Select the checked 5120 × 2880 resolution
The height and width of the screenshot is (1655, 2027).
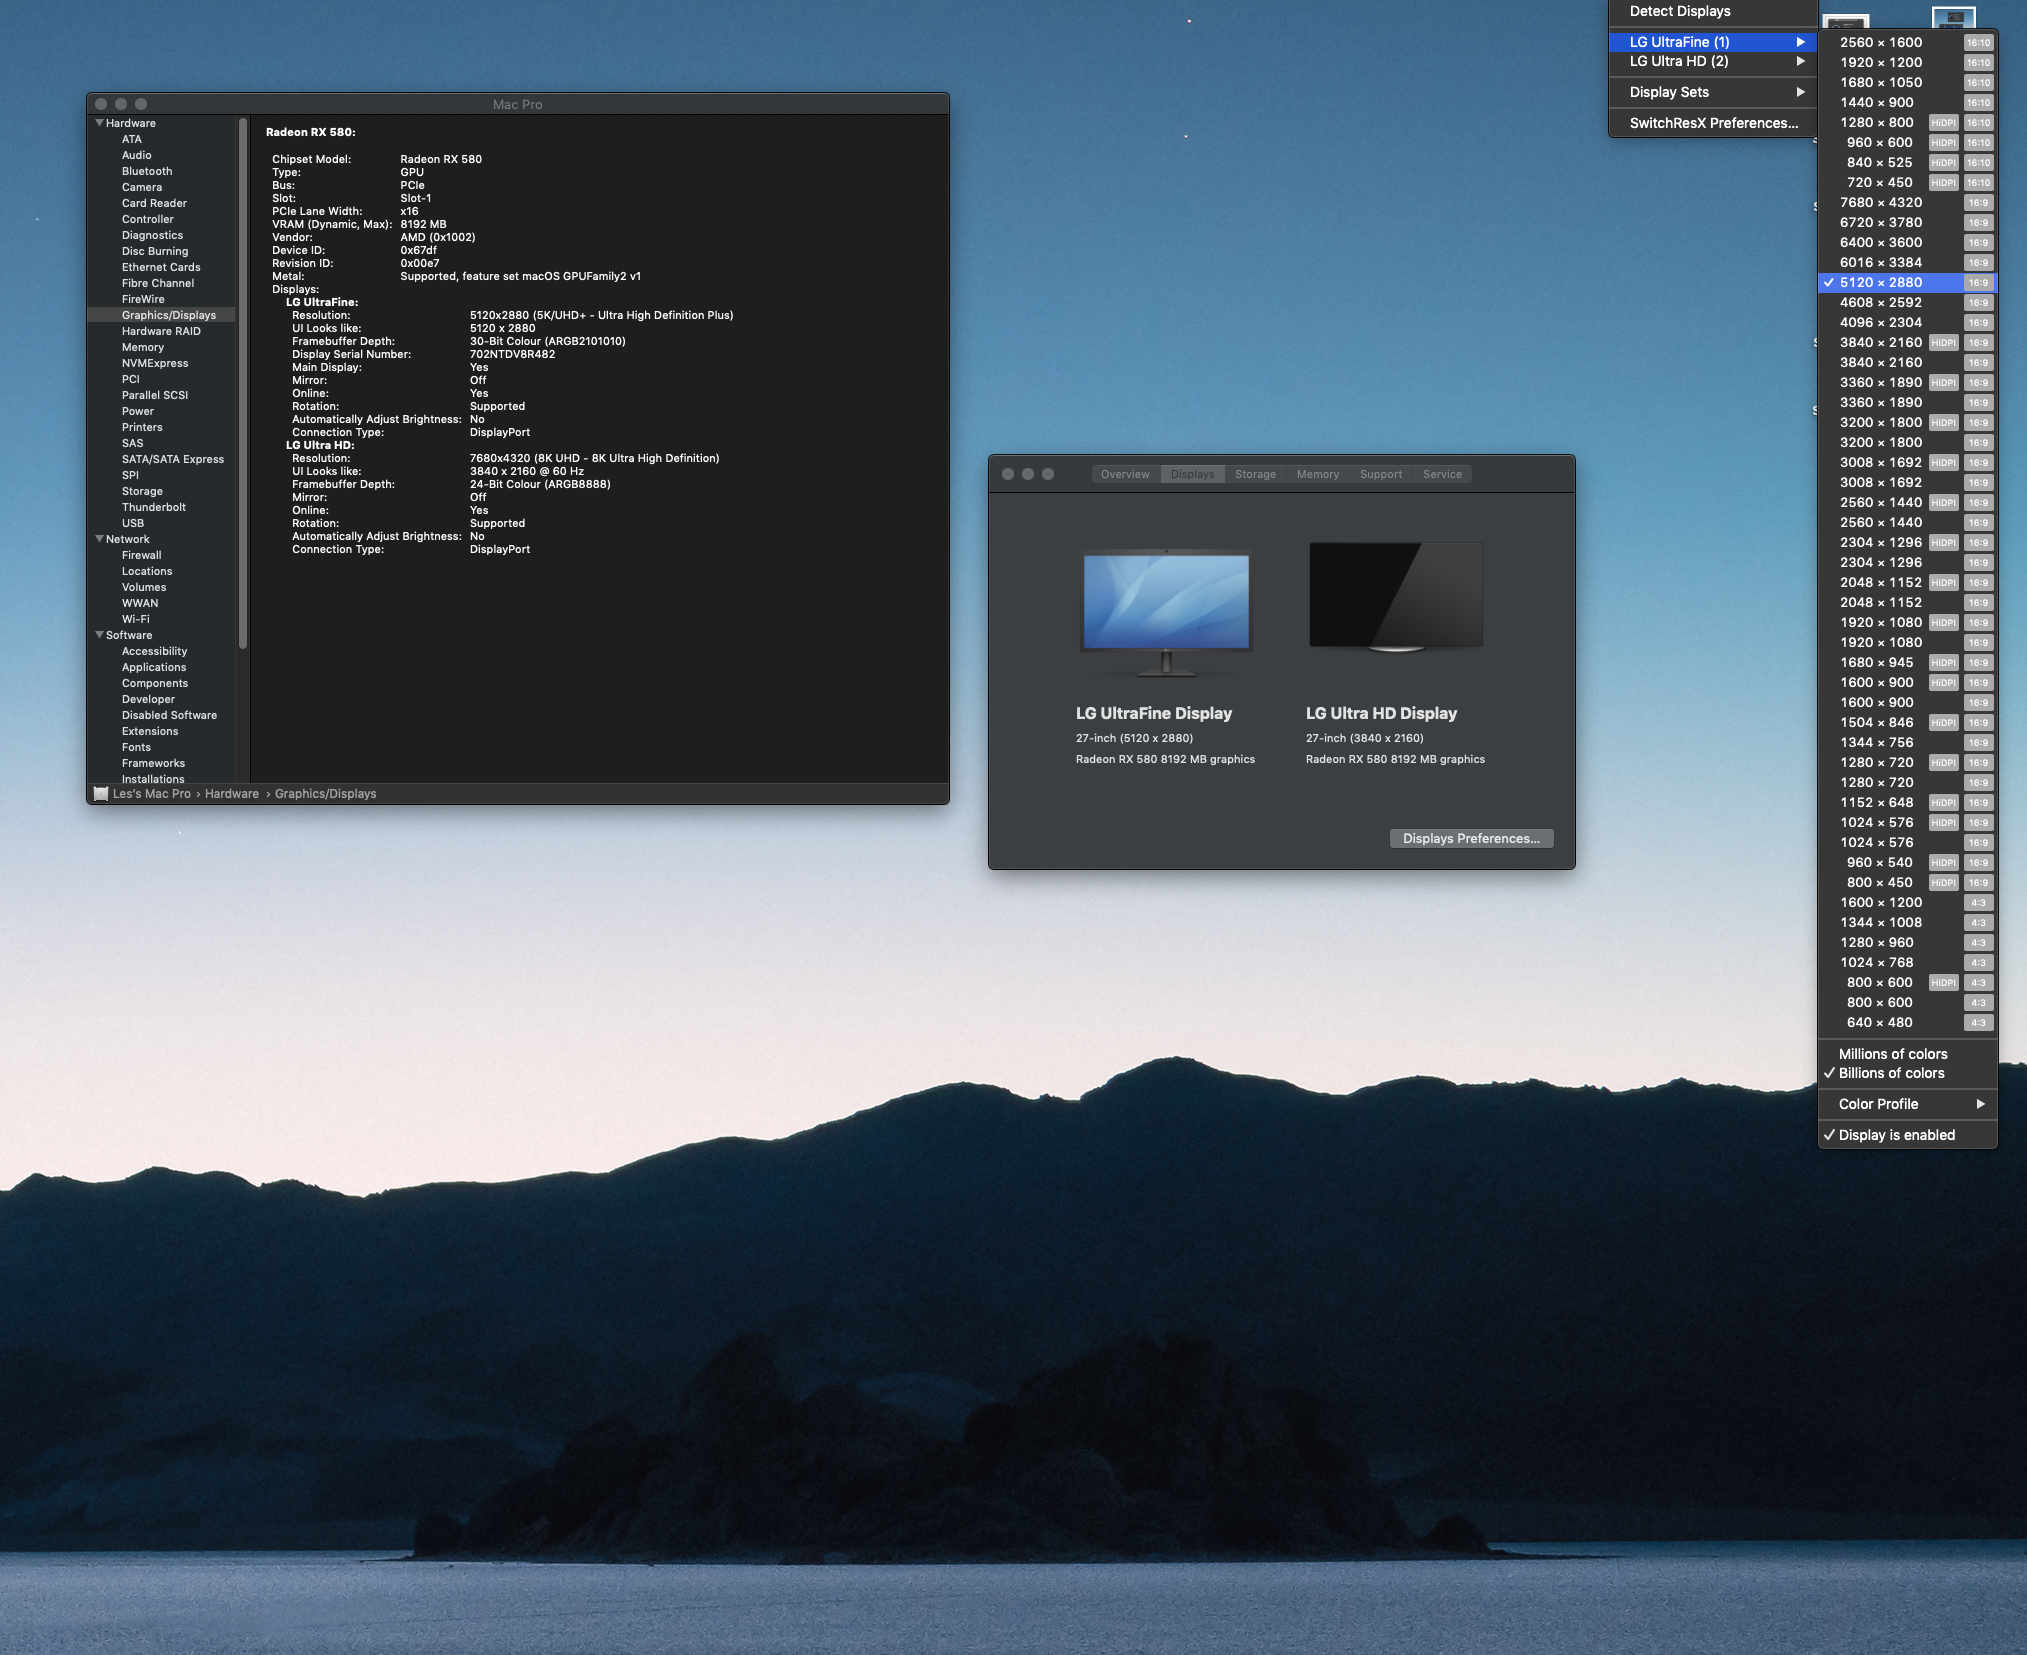[x=1907, y=283]
